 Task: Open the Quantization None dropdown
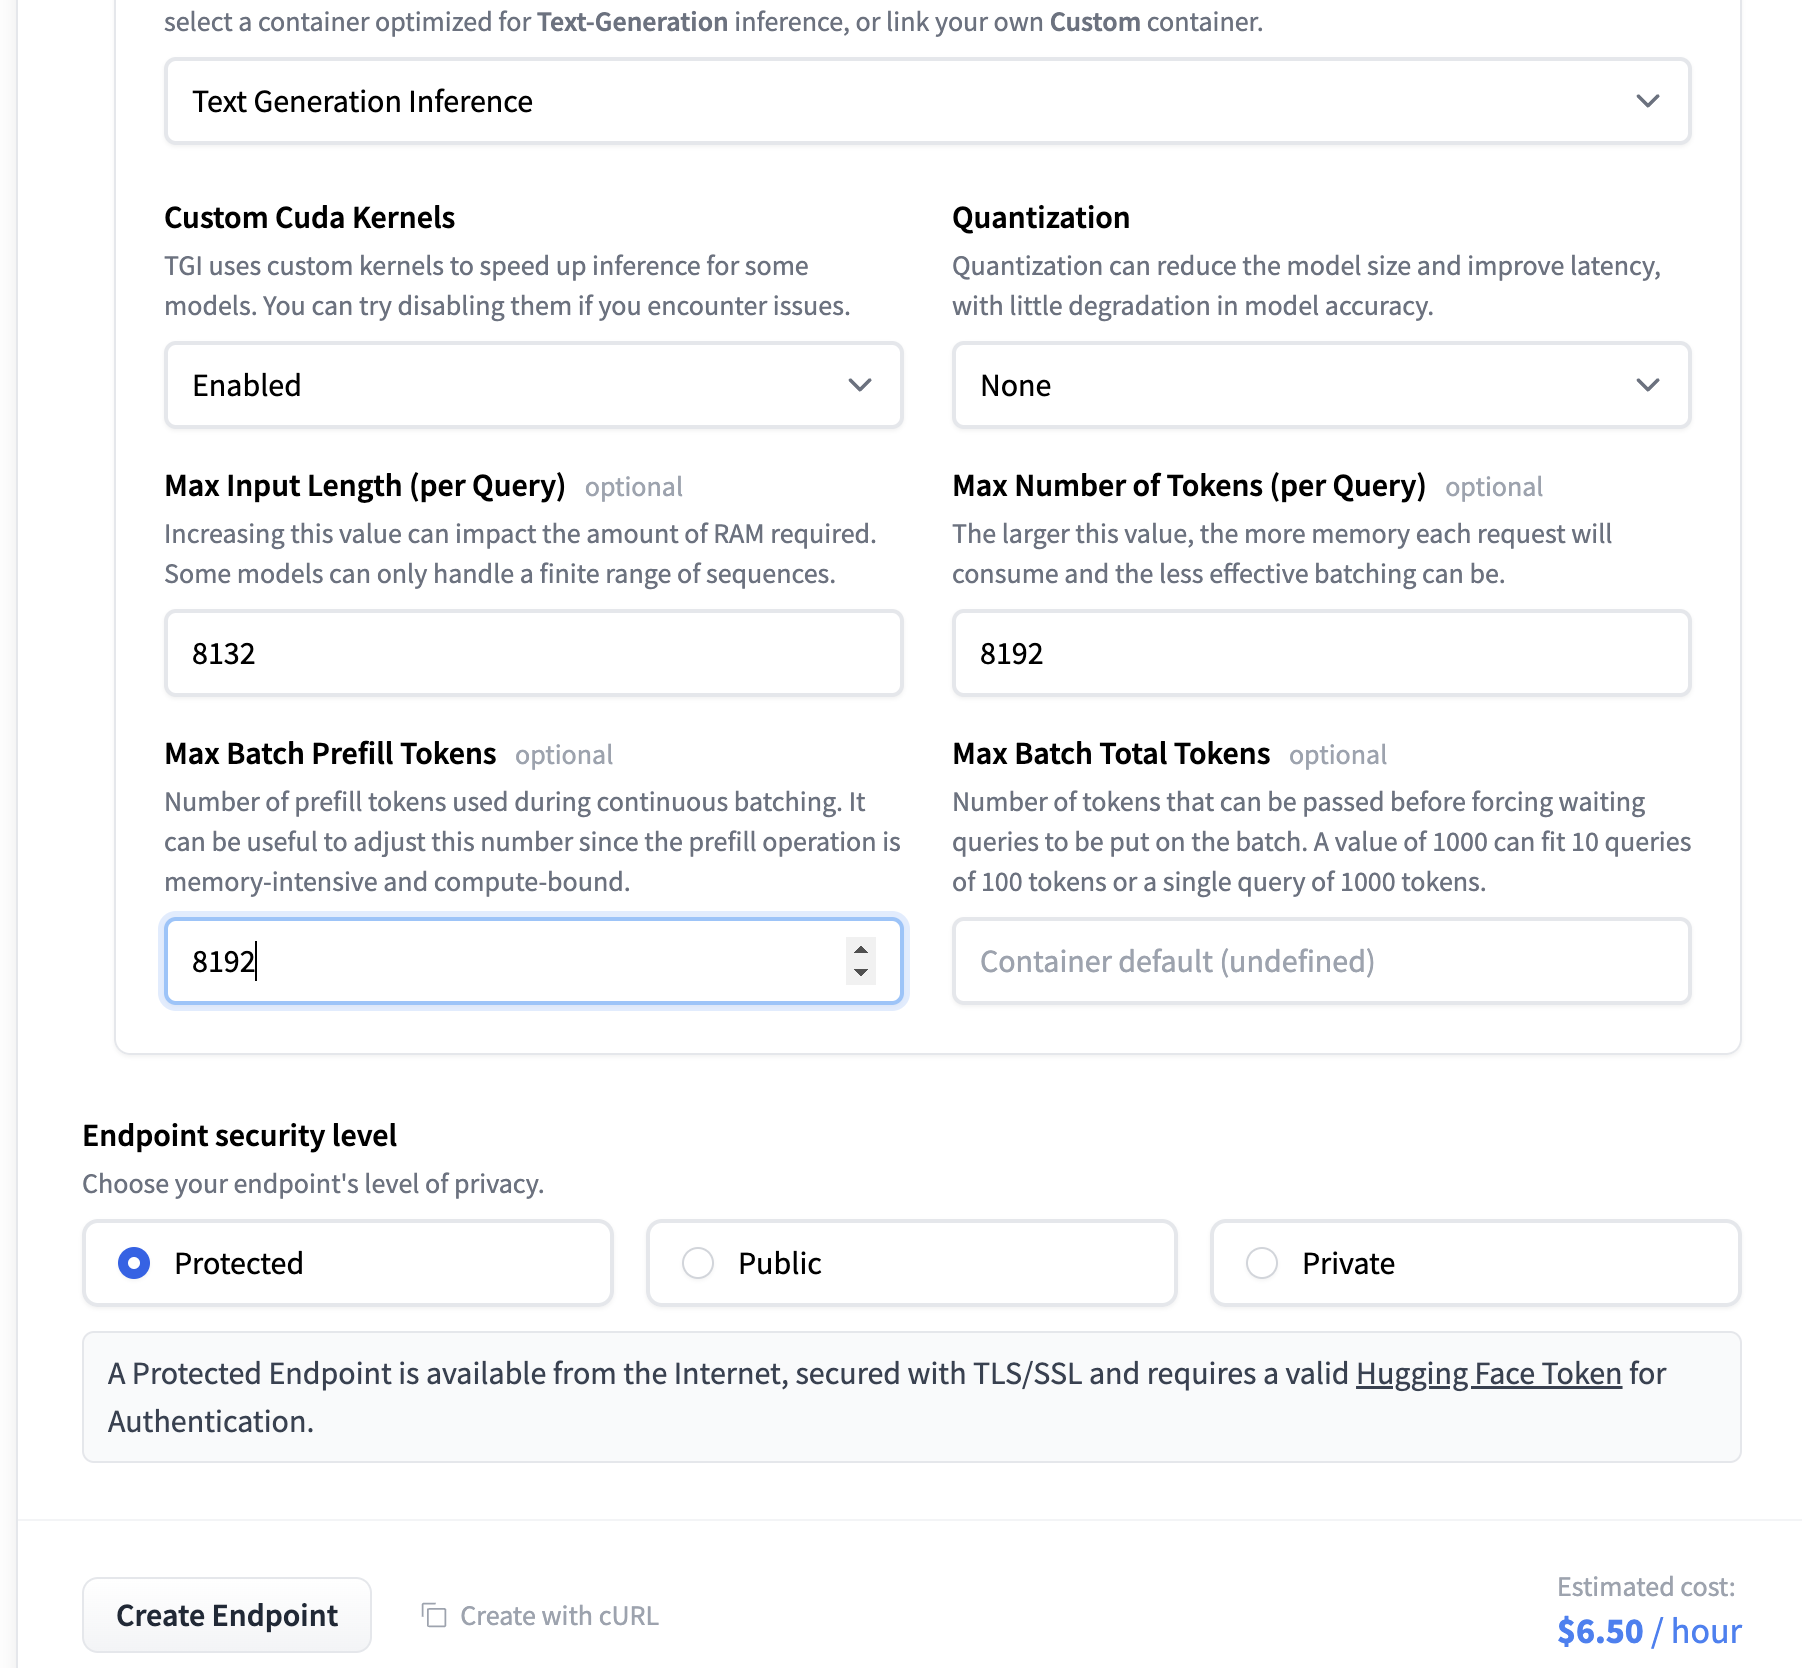point(1320,385)
